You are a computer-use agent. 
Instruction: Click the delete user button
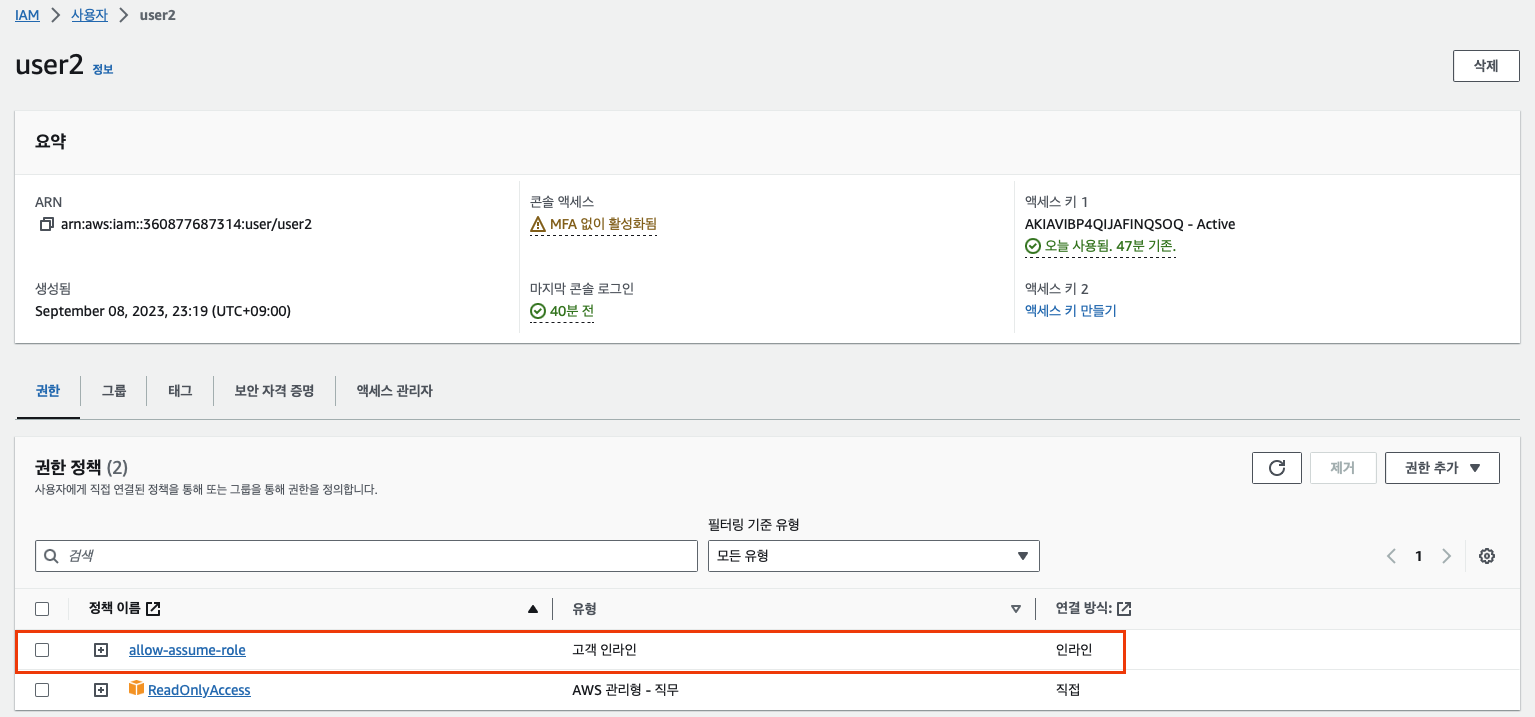pyautogui.click(x=1485, y=66)
